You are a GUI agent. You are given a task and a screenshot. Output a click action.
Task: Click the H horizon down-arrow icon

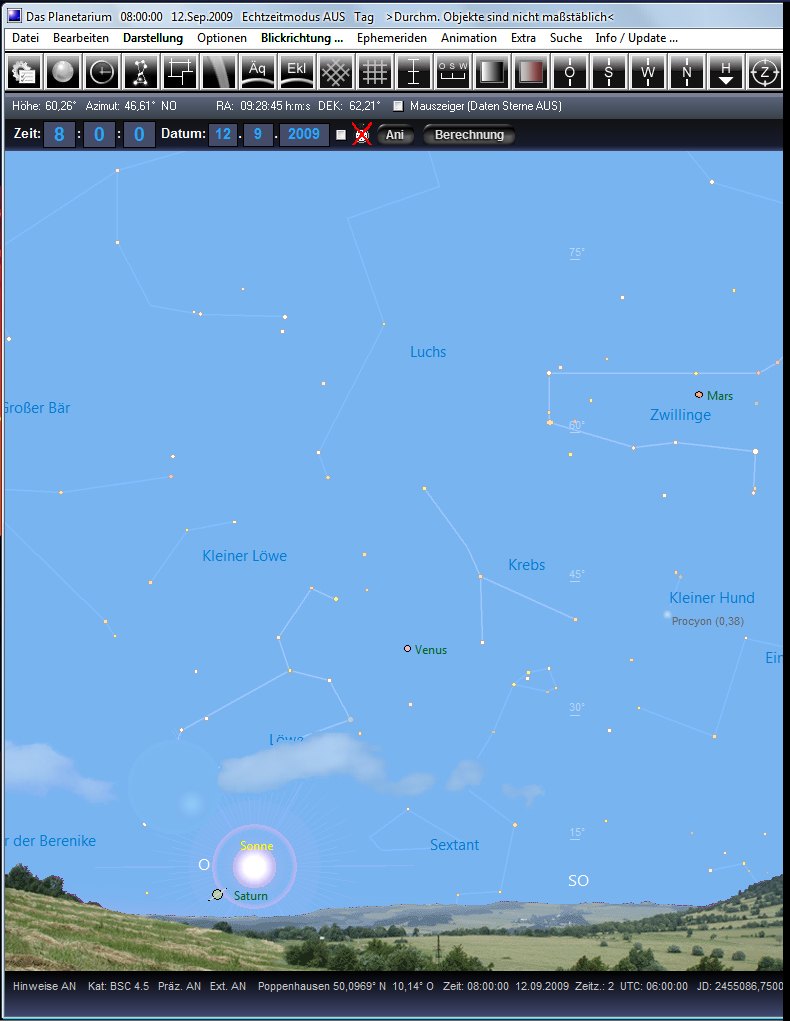coord(726,72)
